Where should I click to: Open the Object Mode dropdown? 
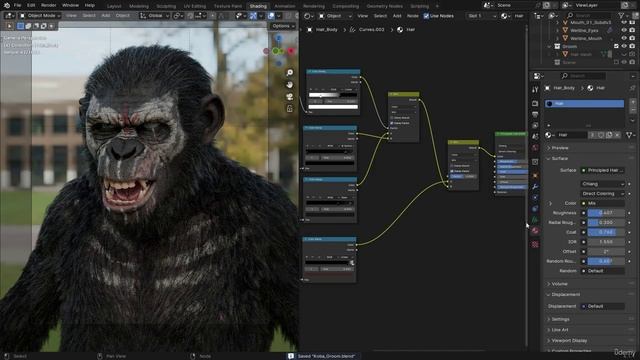(40, 16)
